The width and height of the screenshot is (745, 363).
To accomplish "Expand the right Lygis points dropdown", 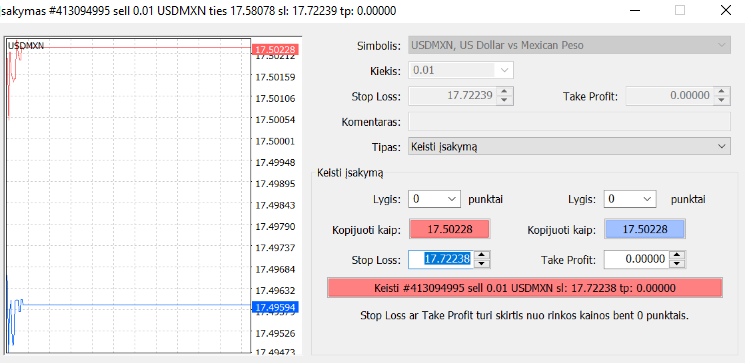I will 630,199.
